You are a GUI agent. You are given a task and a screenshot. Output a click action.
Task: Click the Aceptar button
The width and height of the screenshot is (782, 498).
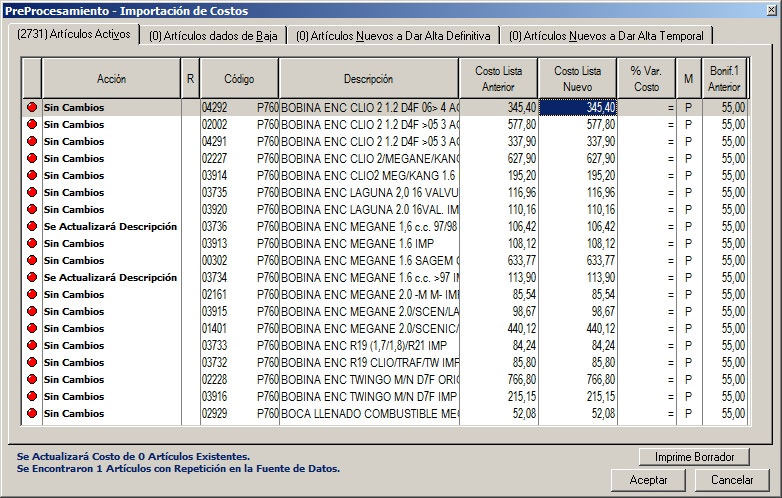[648, 479]
